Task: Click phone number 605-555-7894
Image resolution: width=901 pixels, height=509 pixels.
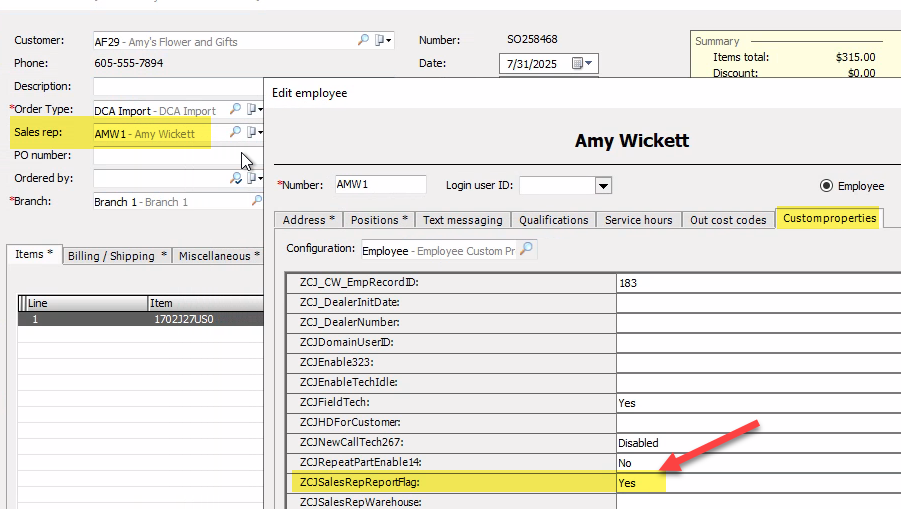Action: tap(129, 63)
